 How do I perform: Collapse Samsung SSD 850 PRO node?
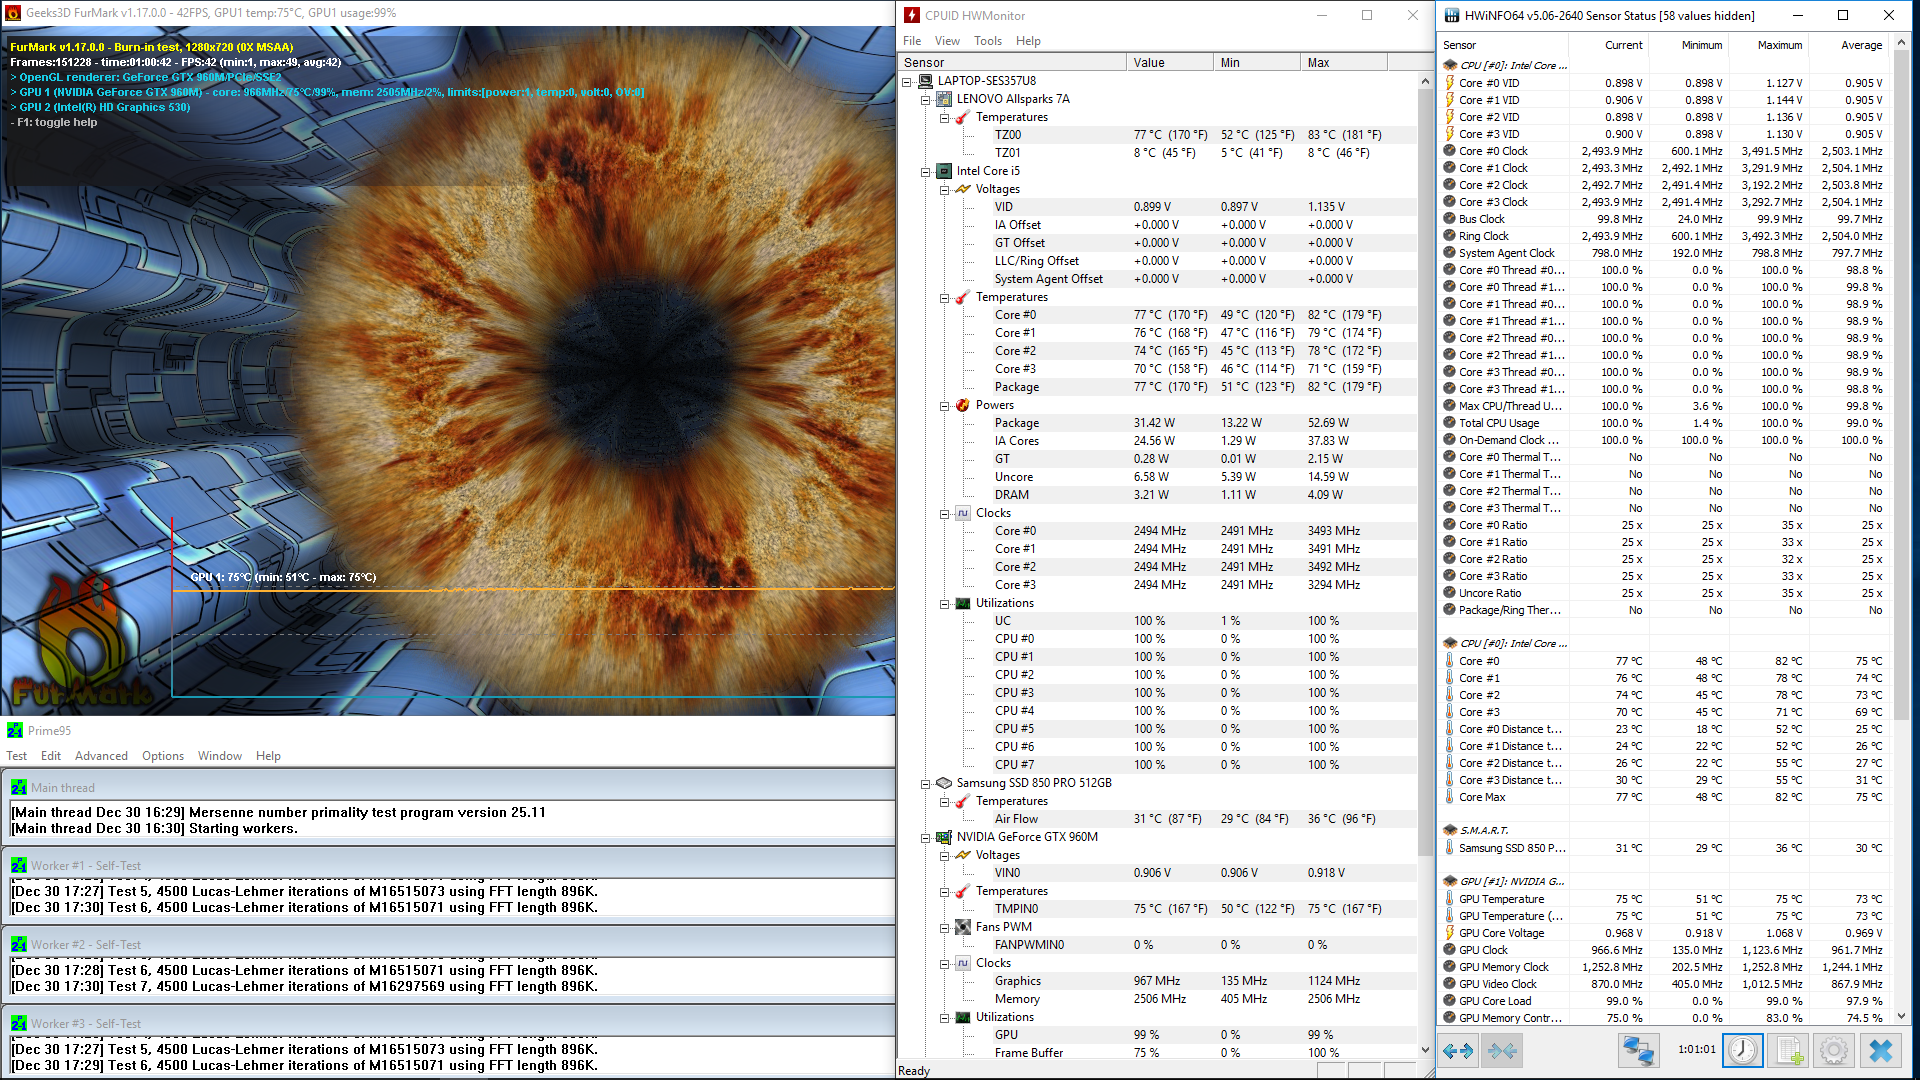tap(926, 784)
